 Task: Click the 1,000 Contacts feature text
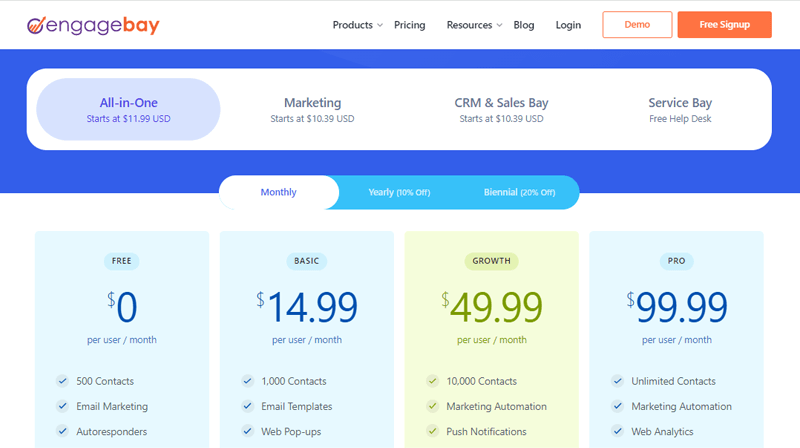(294, 381)
